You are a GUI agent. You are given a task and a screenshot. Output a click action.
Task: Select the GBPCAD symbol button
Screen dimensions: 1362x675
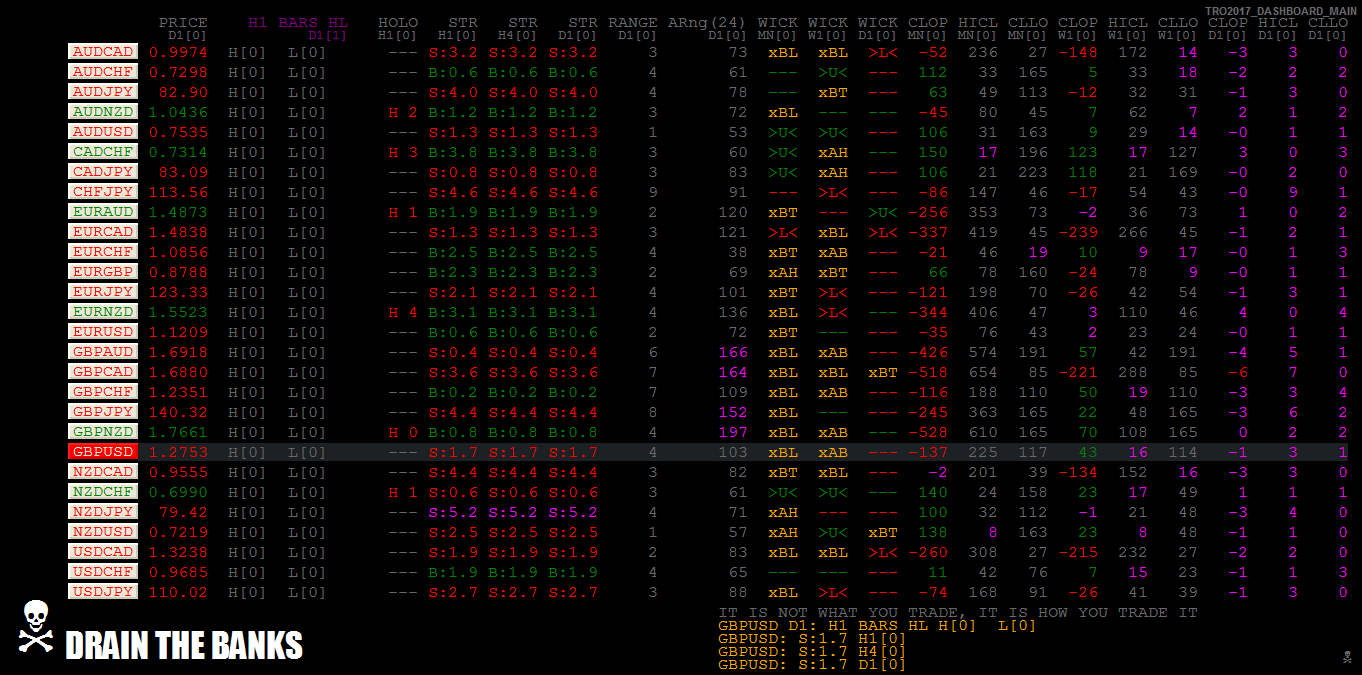[103, 371]
